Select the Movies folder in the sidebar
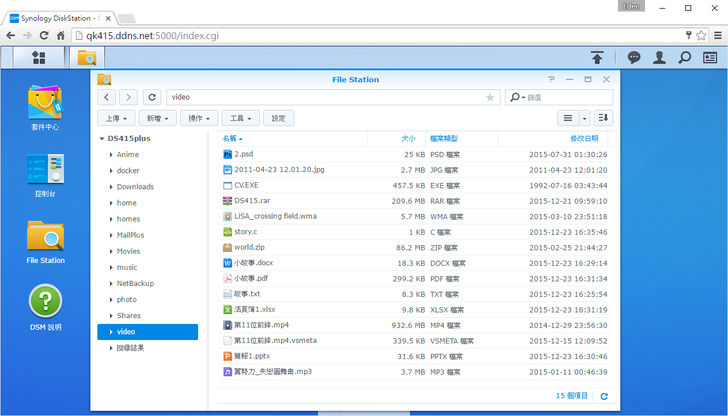The image size is (728, 416). [128, 251]
